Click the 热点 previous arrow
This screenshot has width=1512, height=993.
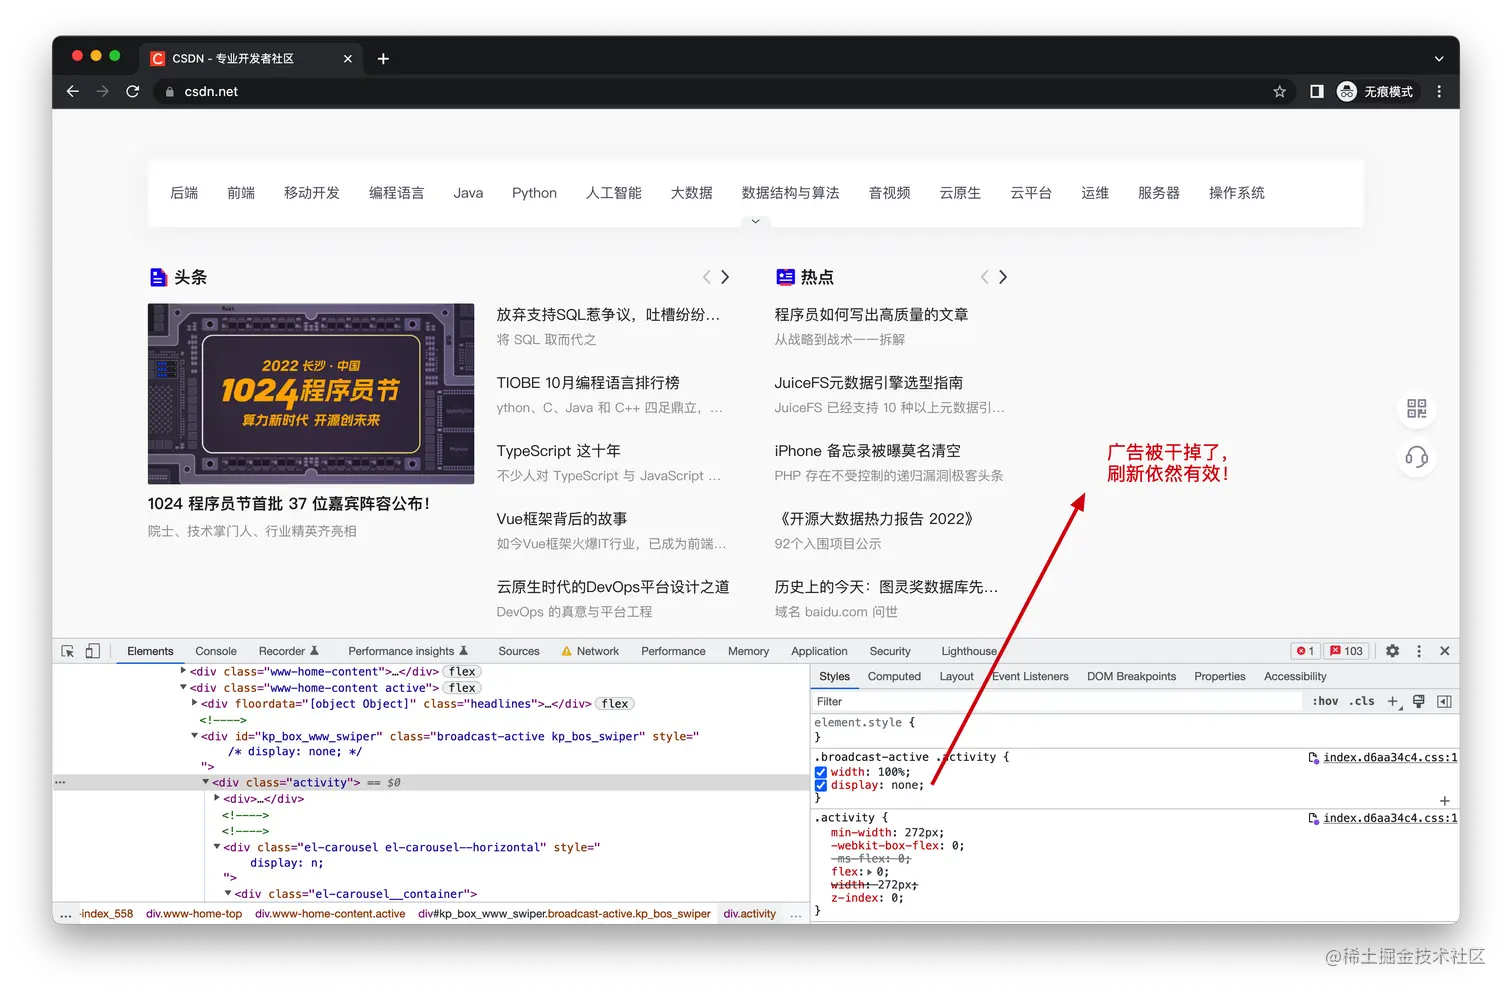click(984, 277)
